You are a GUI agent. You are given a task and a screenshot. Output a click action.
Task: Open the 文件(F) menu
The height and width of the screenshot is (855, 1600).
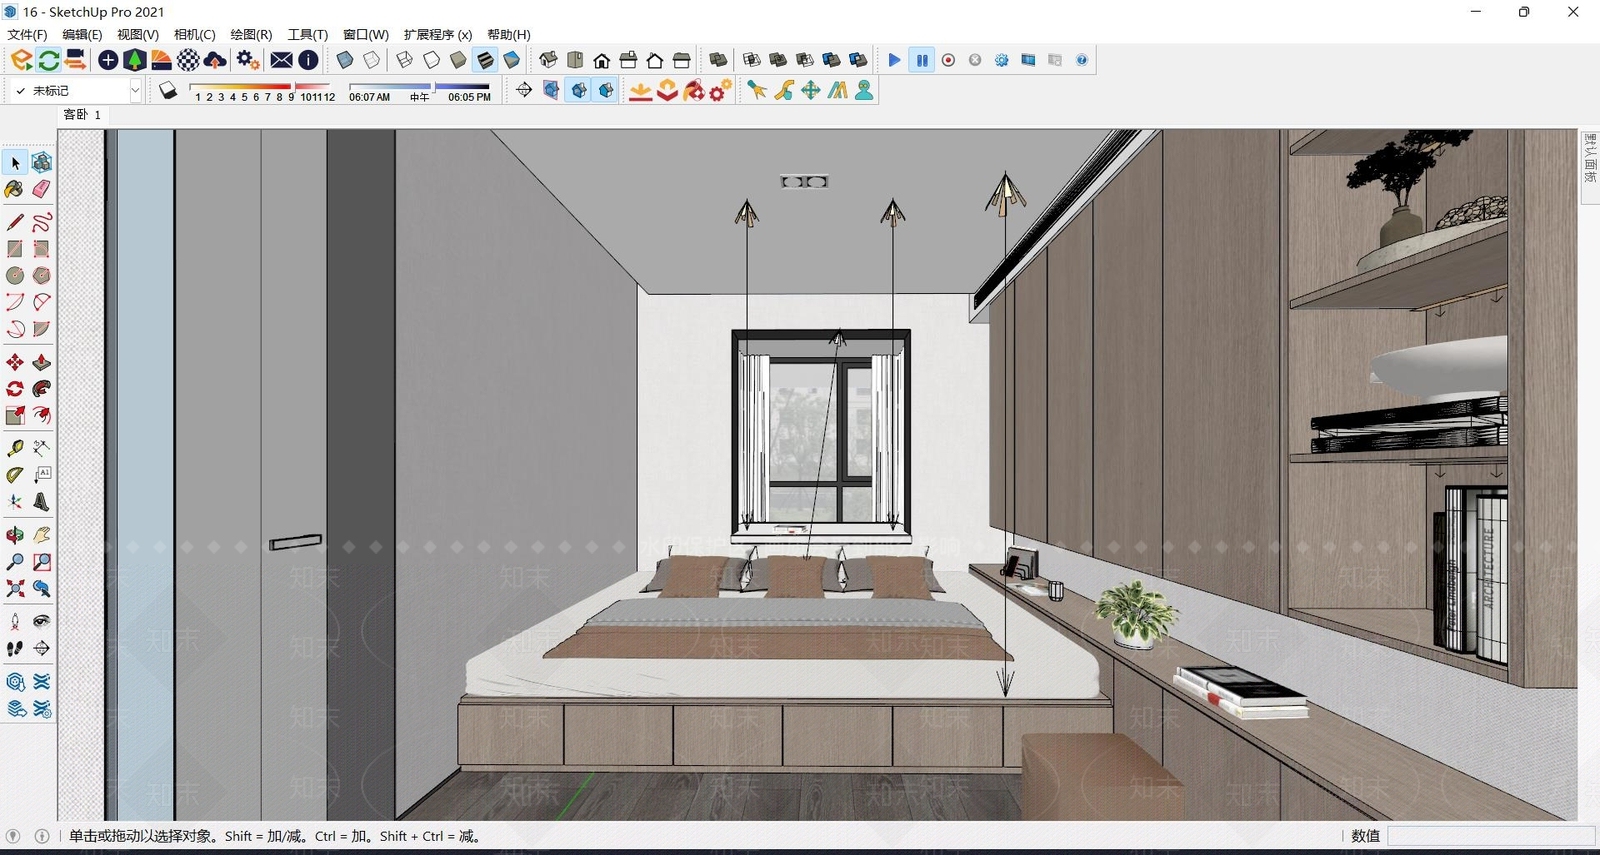(x=27, y=34)
